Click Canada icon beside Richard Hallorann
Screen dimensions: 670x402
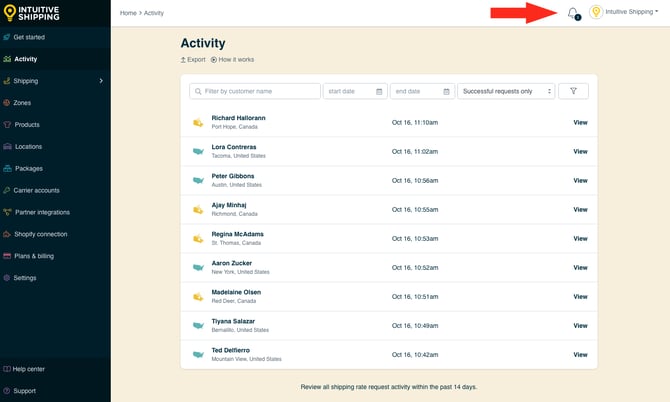198,123
